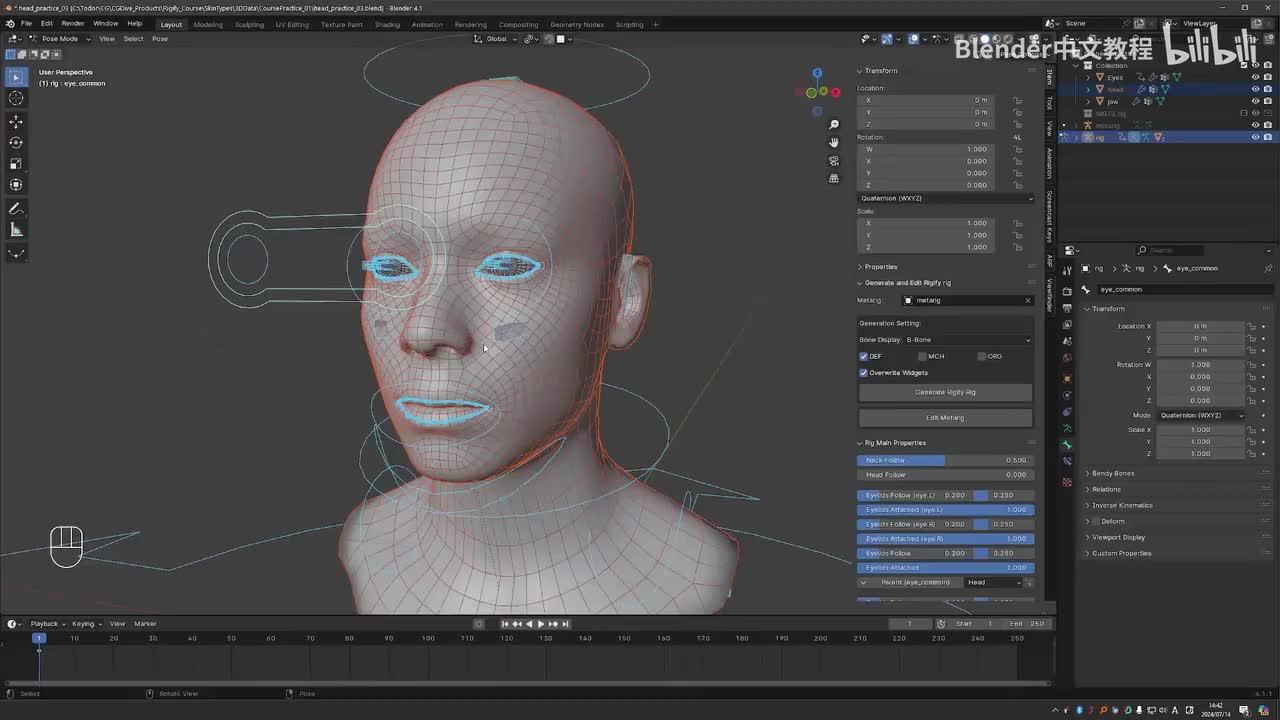This screenshot has height=720, width=1280.
Task: Enable the MCH bone layer checkbox
Action: [x=922, y=356]
